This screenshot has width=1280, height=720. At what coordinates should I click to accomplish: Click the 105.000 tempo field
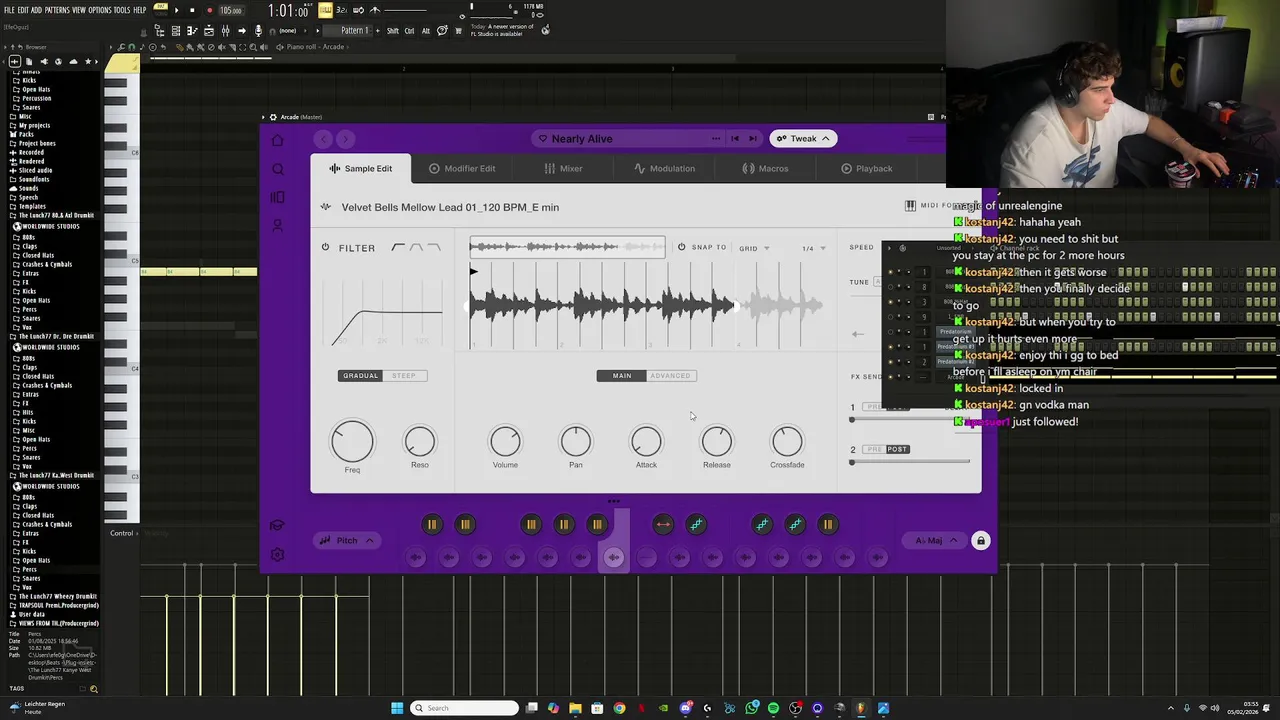tap(231, 10)
